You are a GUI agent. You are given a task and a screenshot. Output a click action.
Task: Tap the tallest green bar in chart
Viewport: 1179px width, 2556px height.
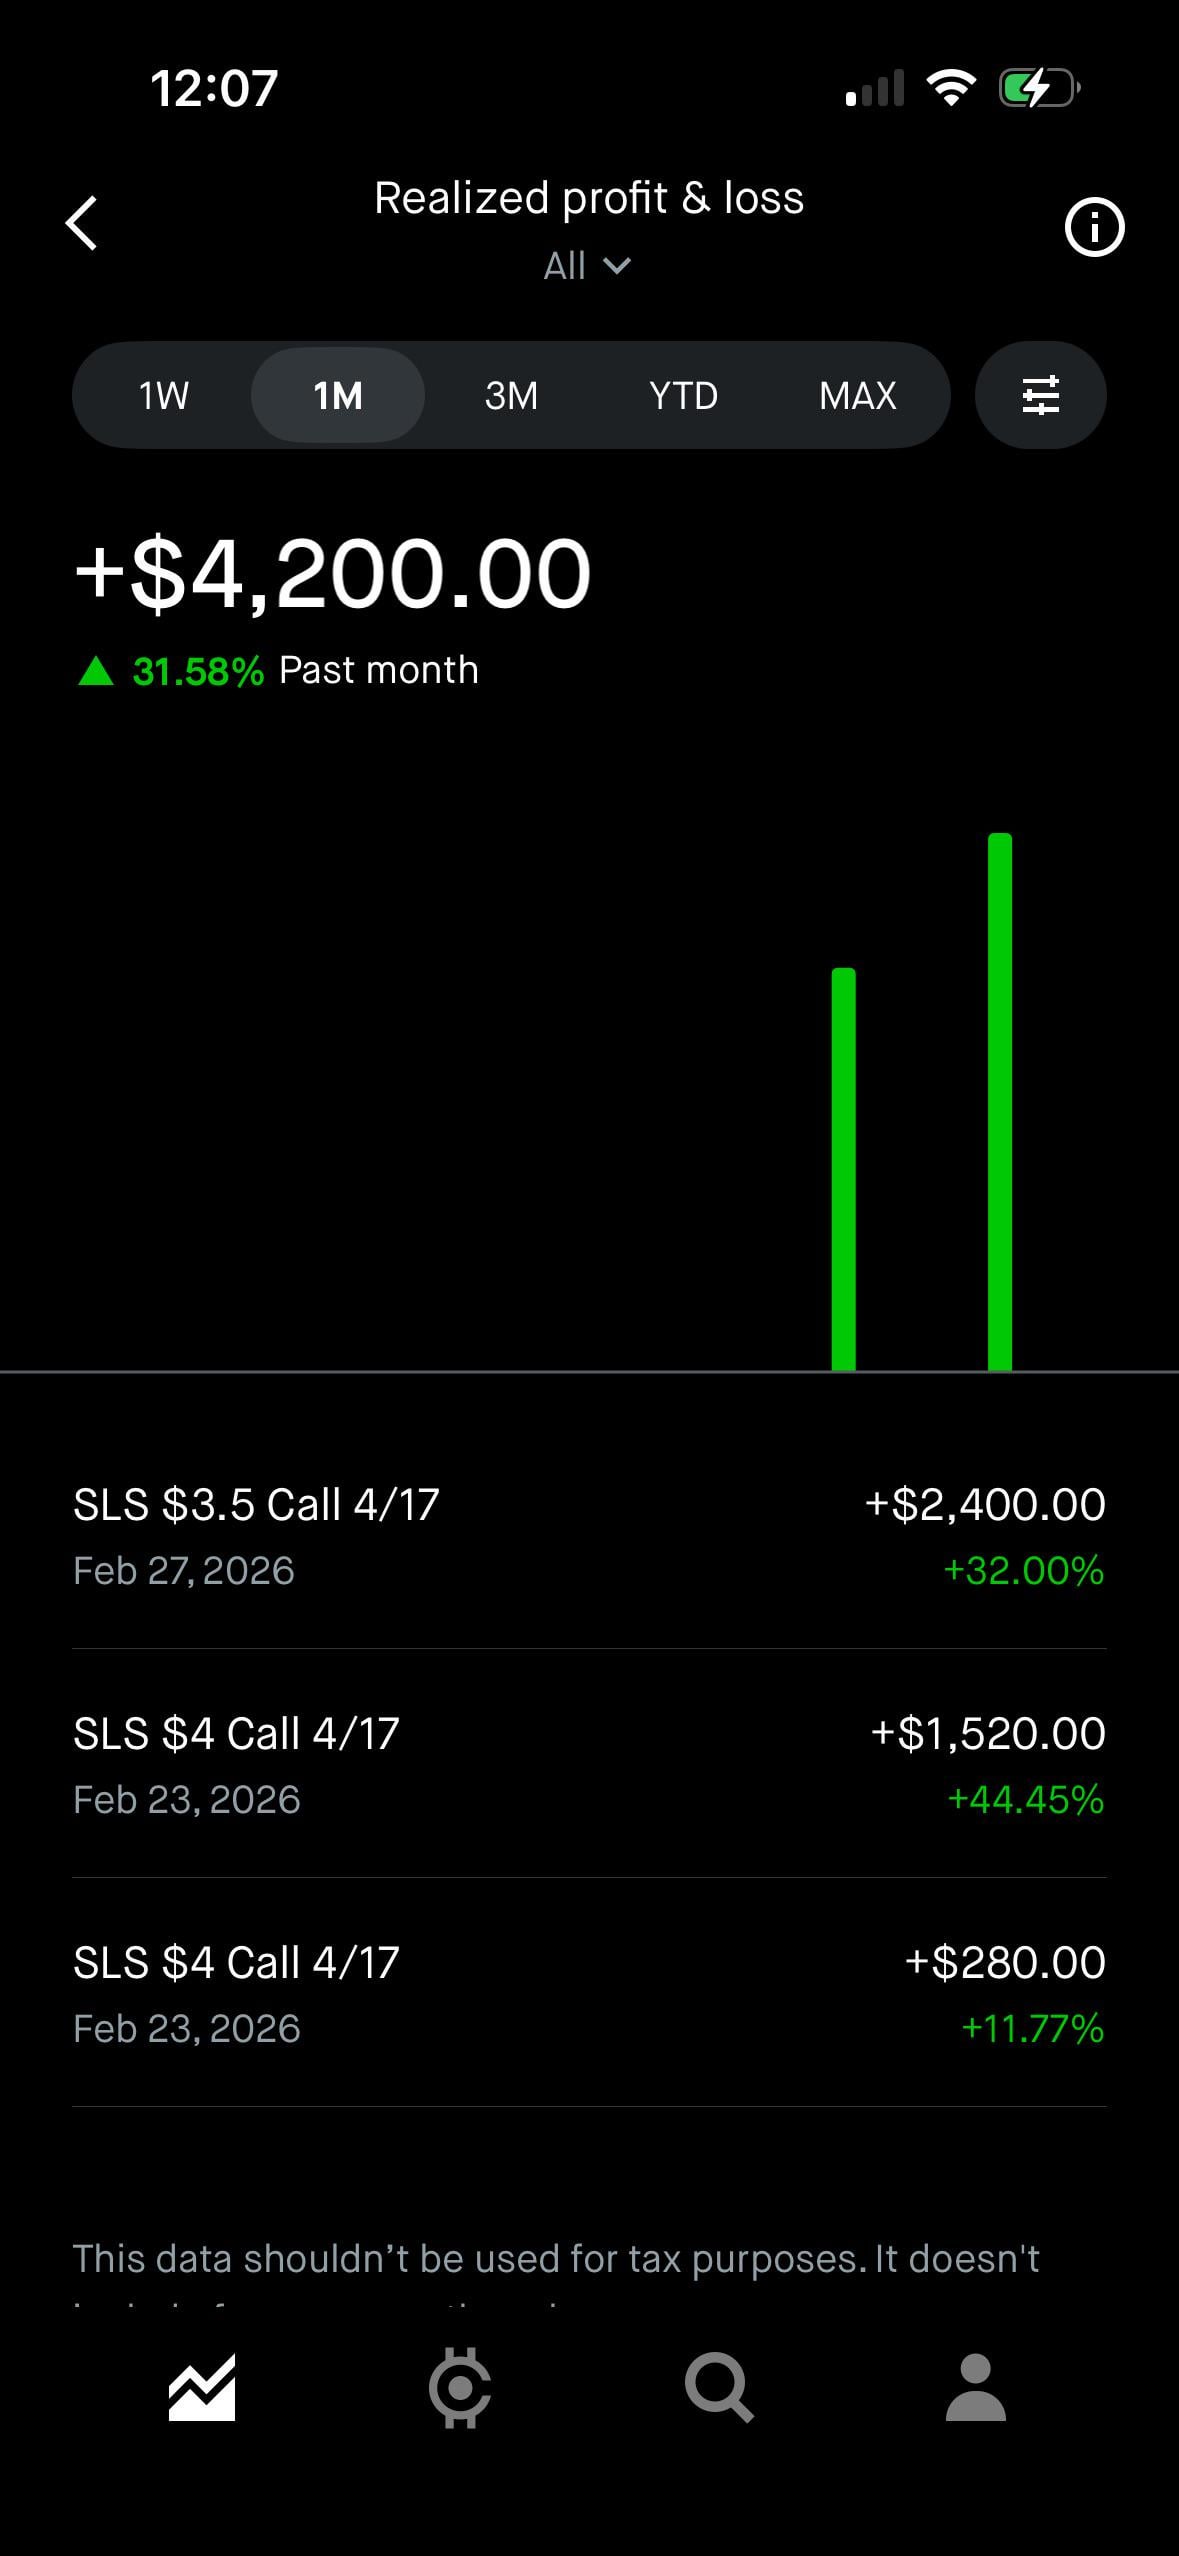[x=999, y=1100]
